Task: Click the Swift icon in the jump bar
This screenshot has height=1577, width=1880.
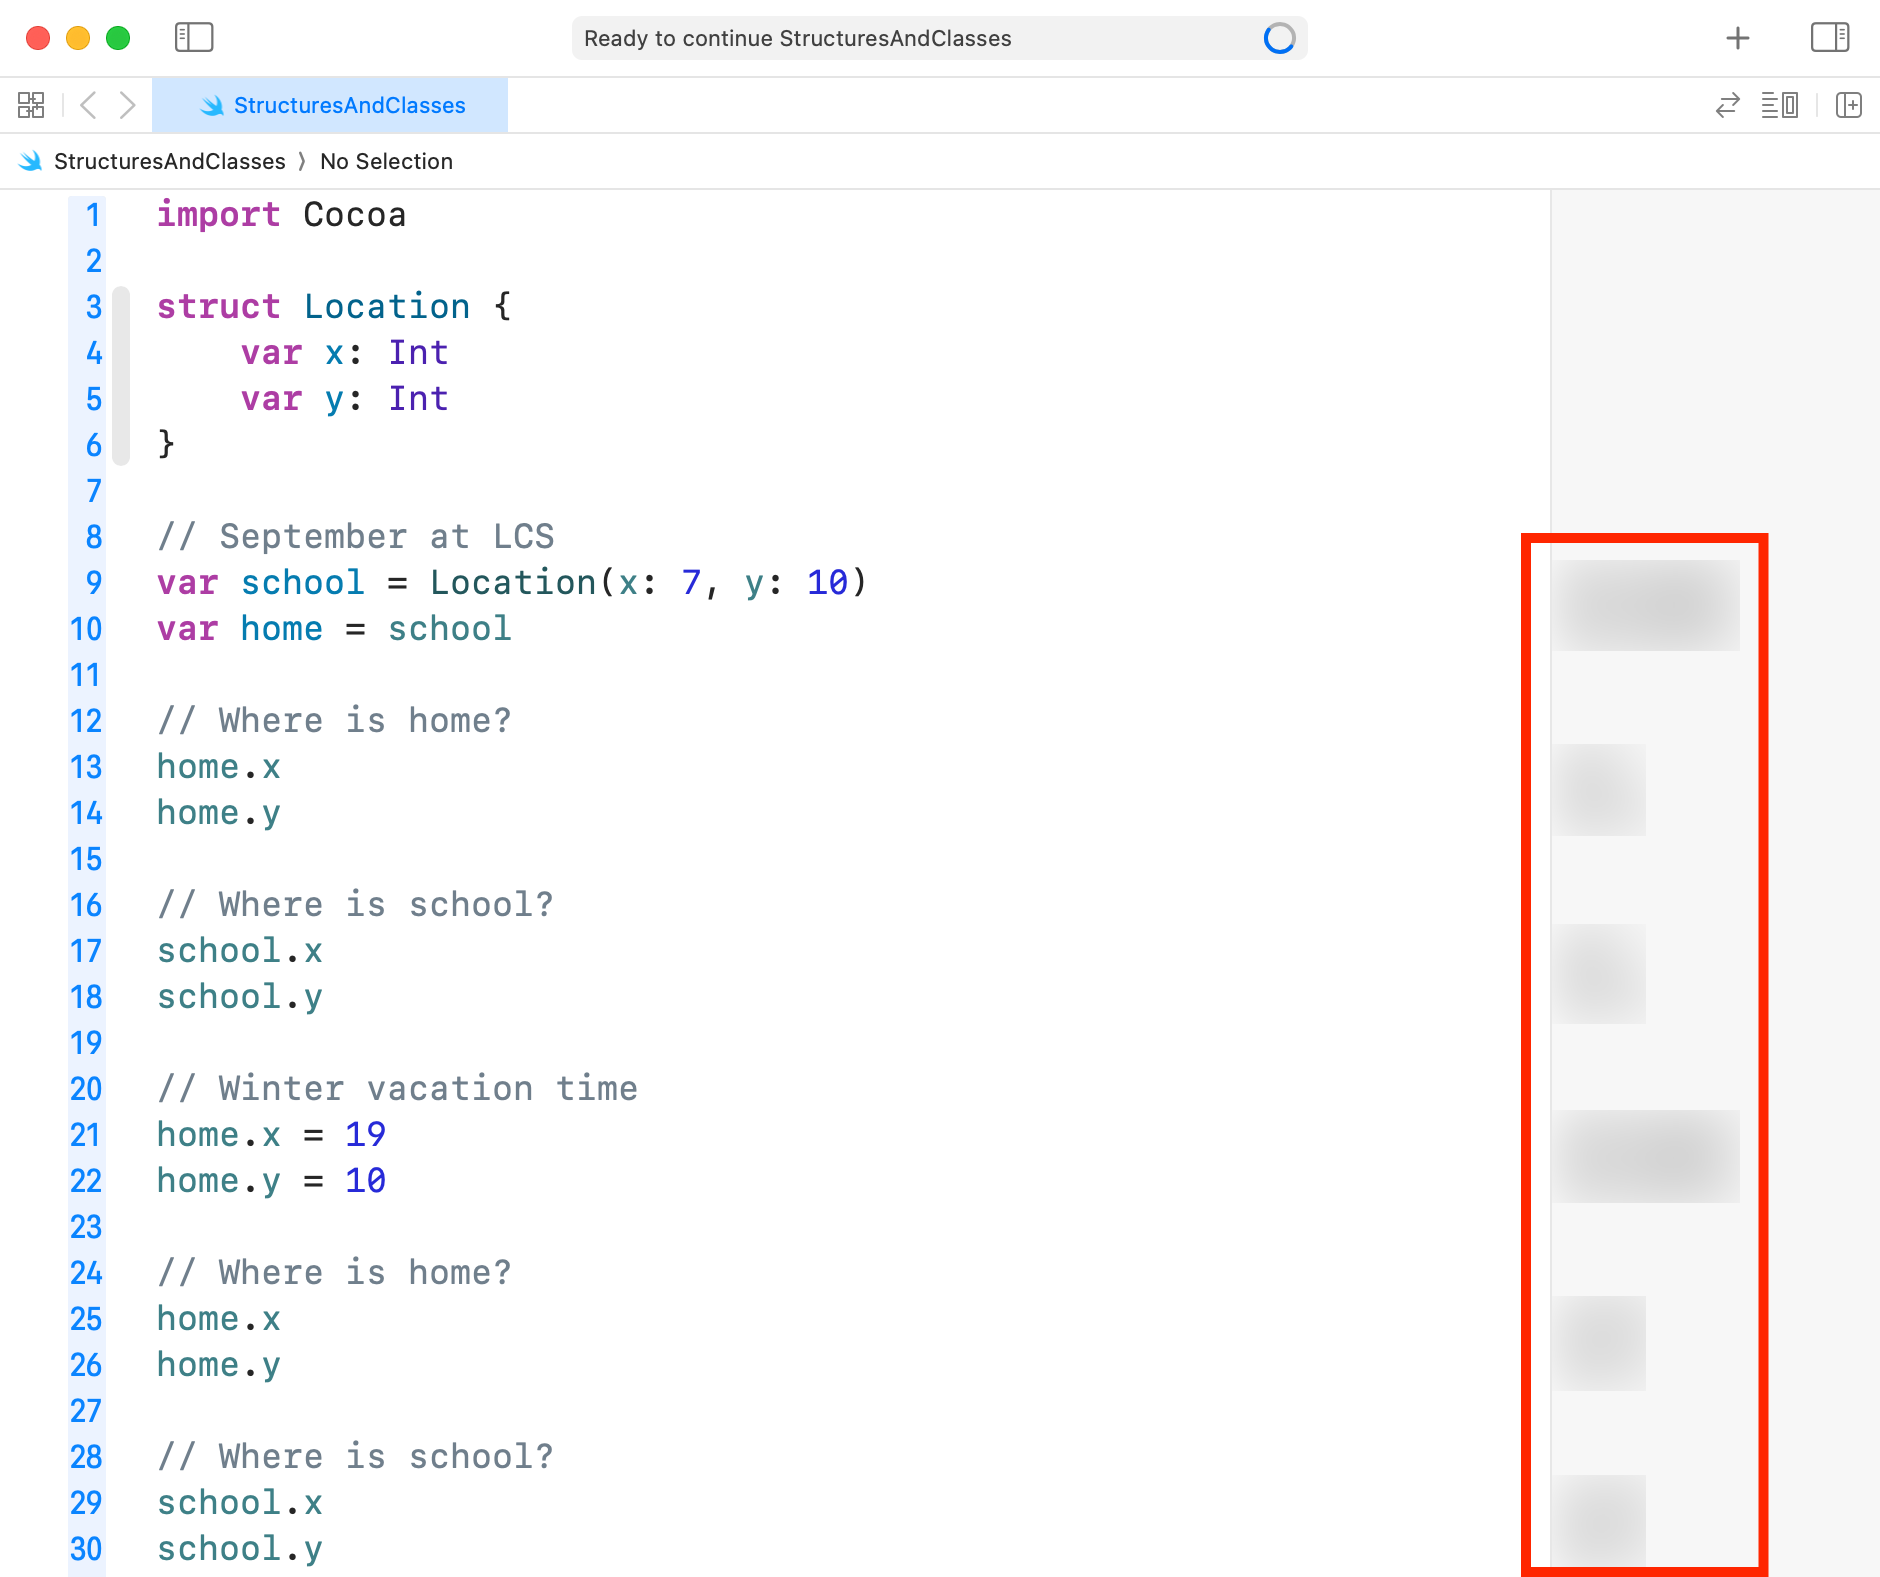Action: click(32, 160)
